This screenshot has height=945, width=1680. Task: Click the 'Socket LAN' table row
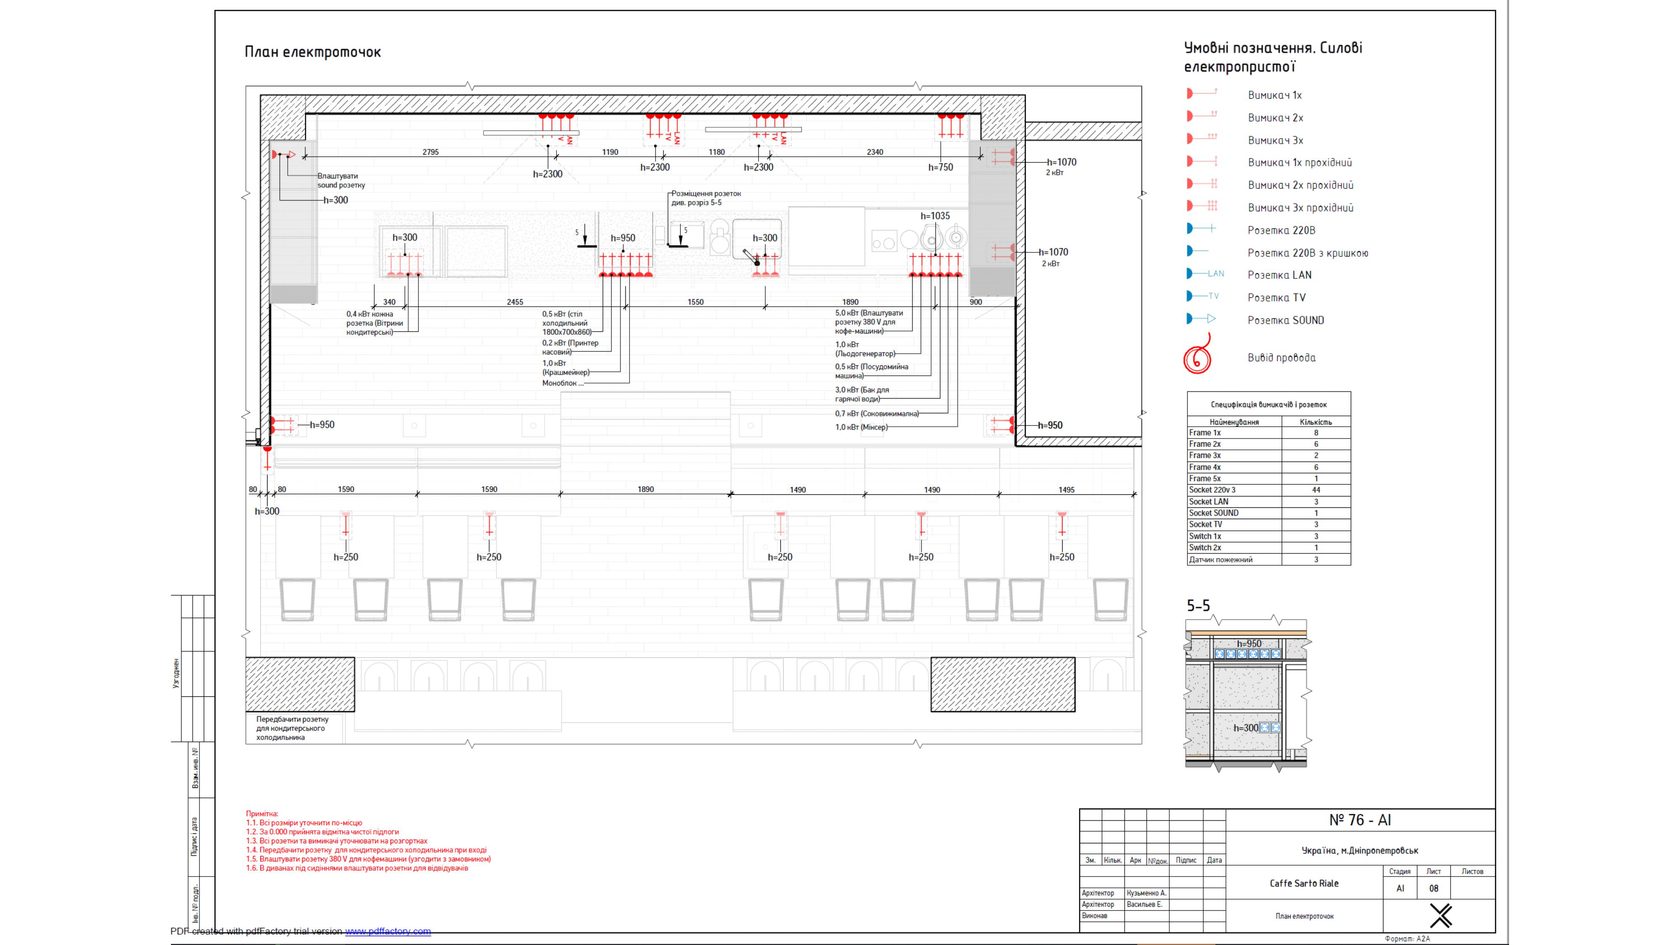(1269, 502)
